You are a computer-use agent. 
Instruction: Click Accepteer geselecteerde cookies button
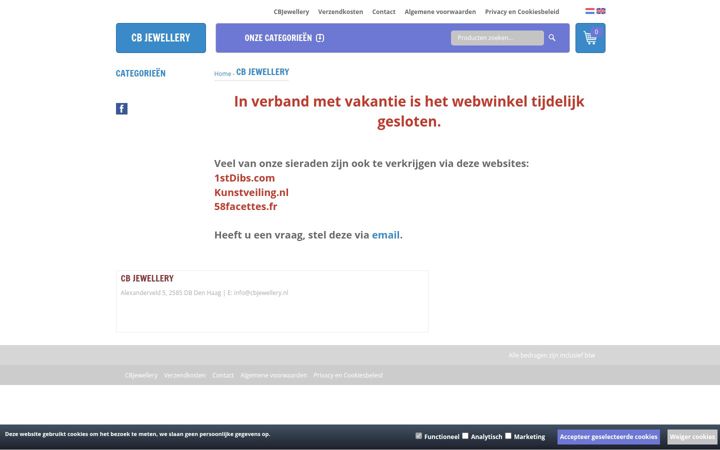608,437
